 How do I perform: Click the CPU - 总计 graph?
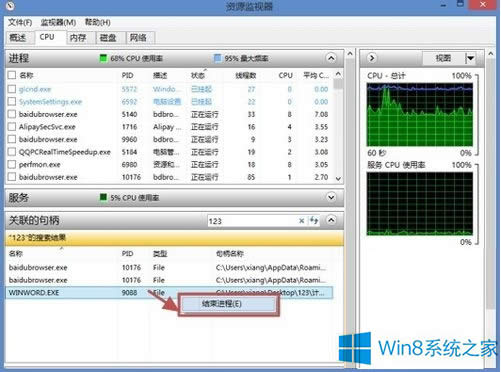[420, 115]
